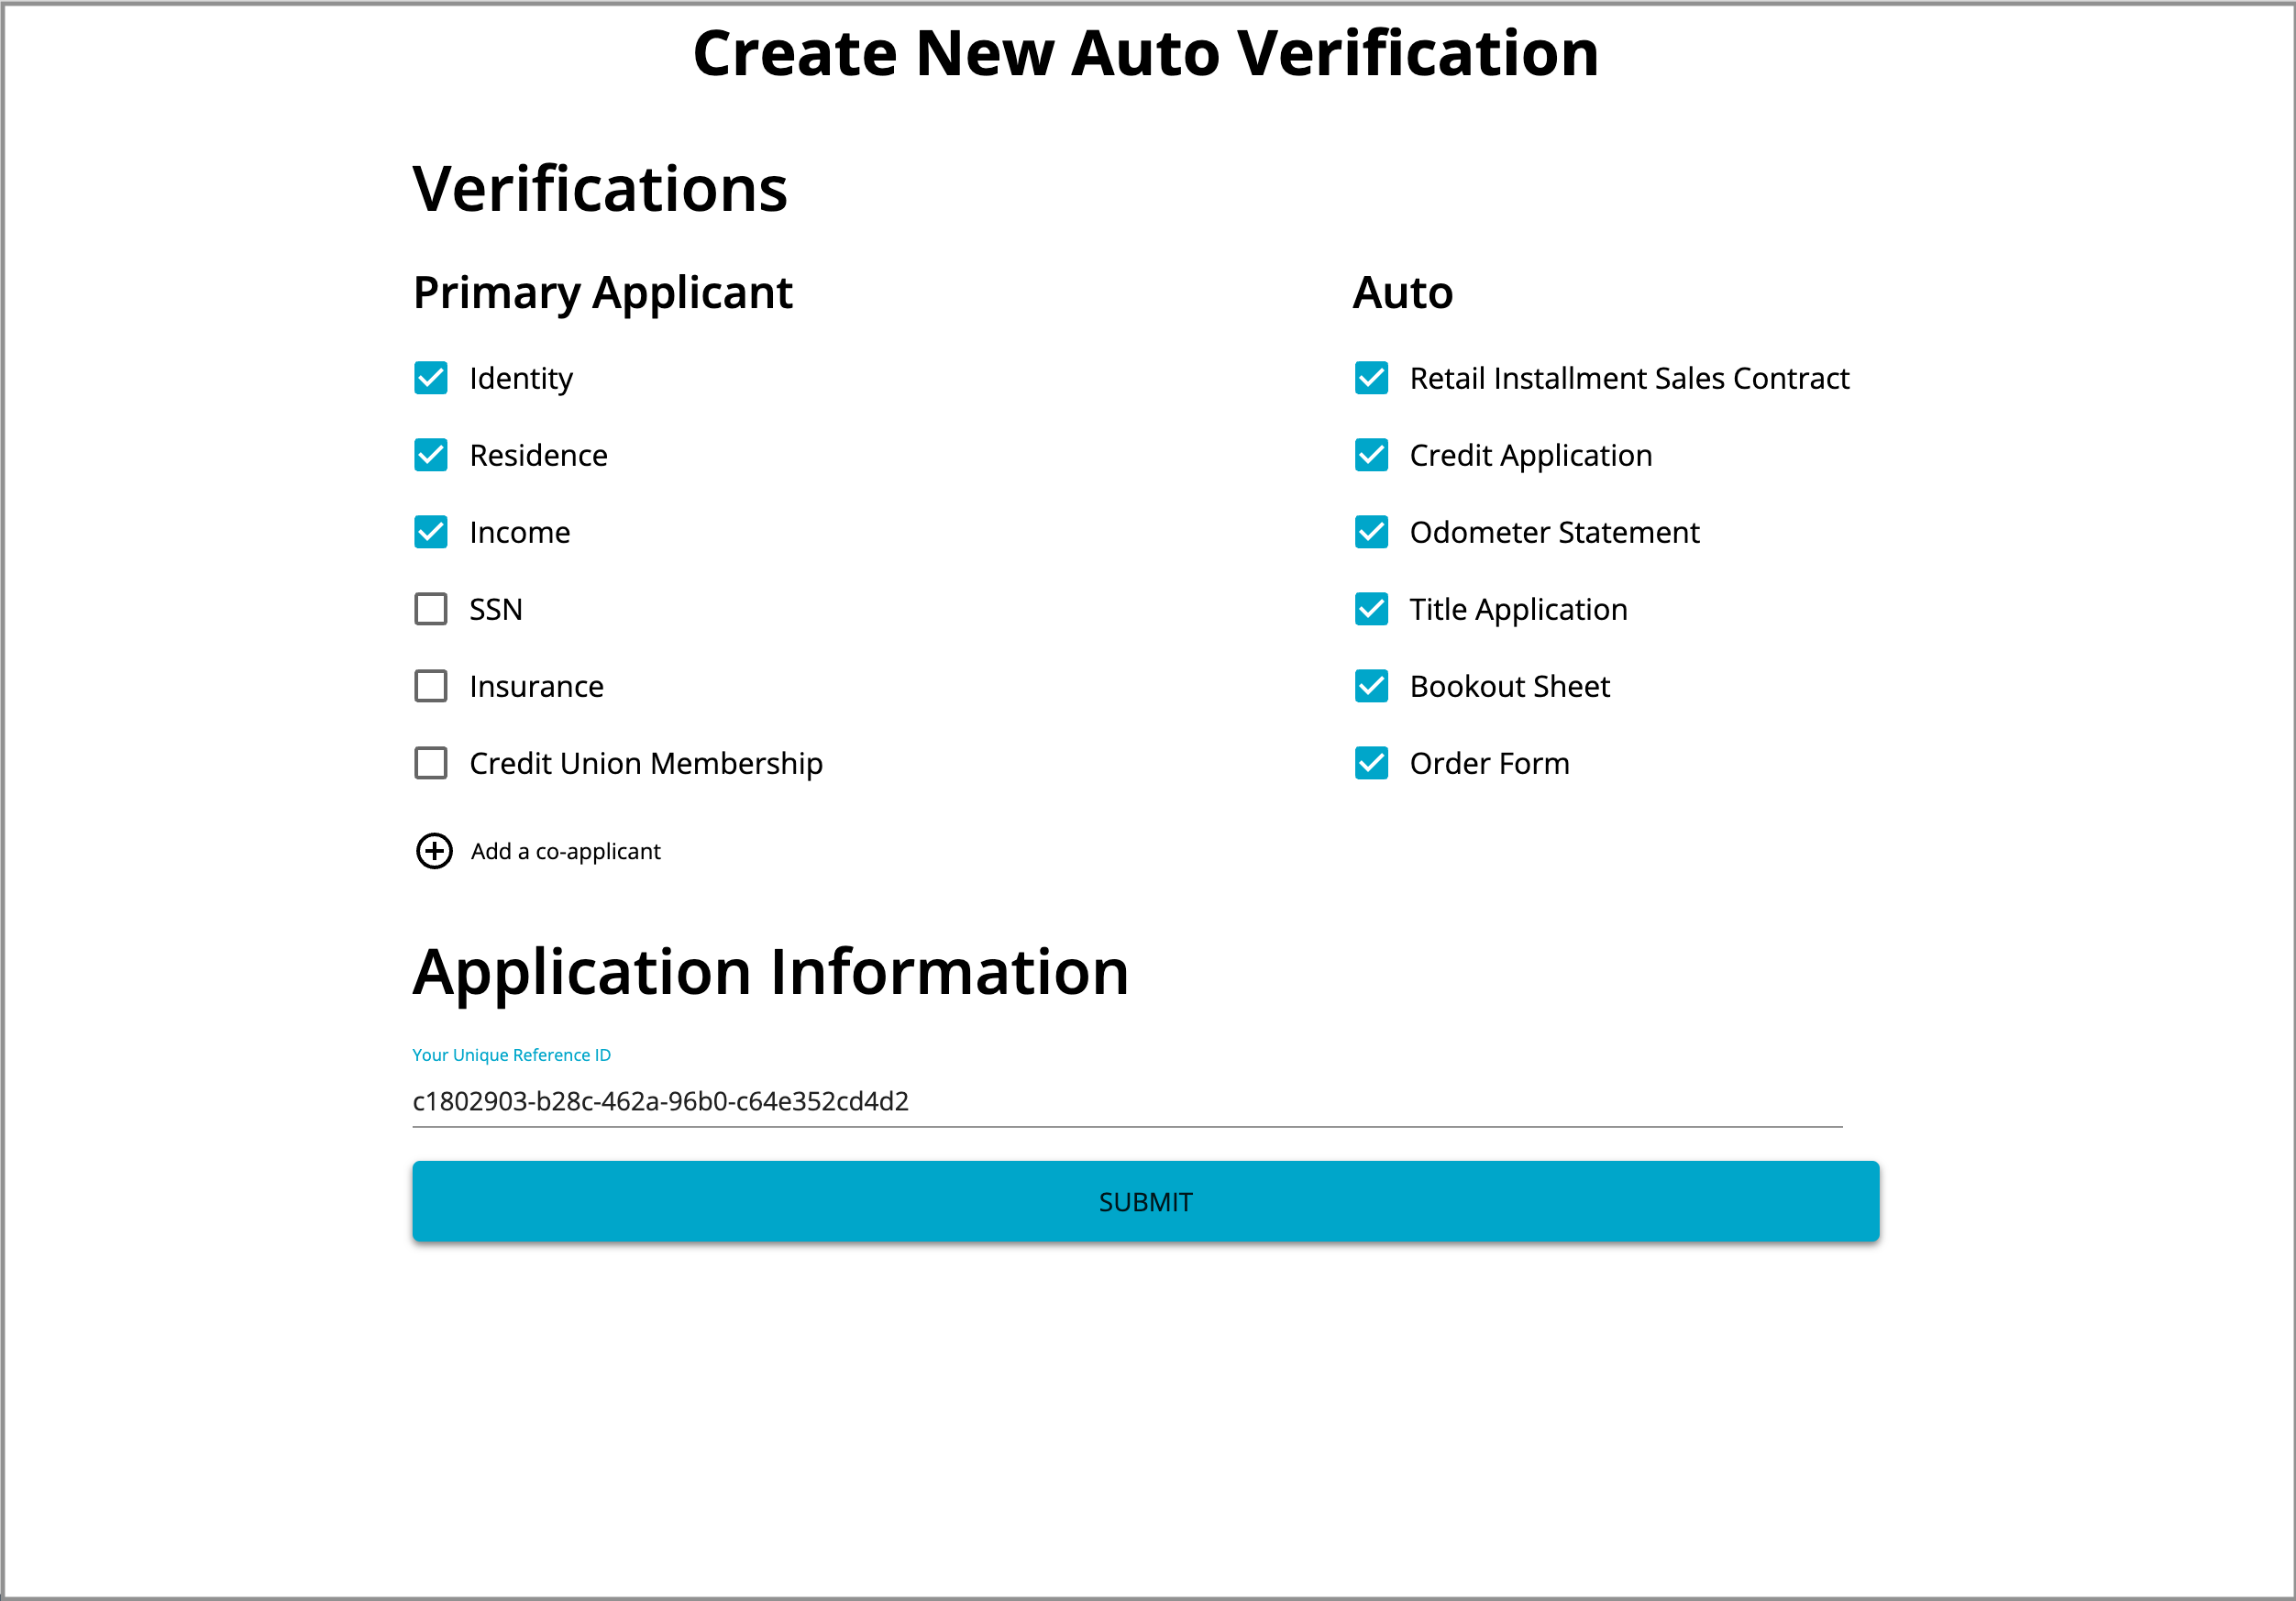This screenshot has height=1601, width=2296.
Task: Click the Add a co-applicant plus icon
Action: click(x=434, y=852)
